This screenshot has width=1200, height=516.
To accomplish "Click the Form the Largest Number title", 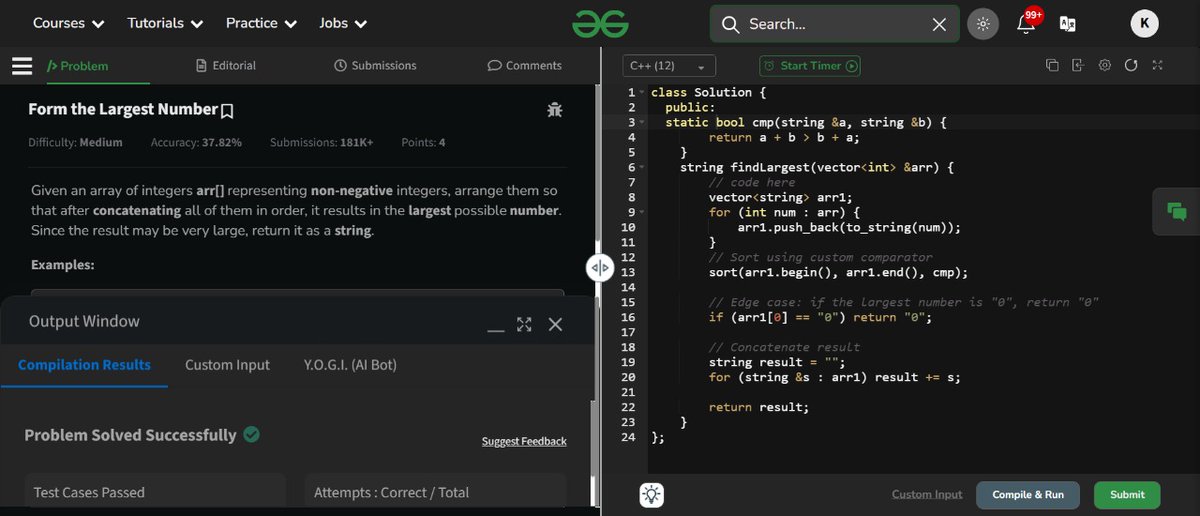I will 123,109.
